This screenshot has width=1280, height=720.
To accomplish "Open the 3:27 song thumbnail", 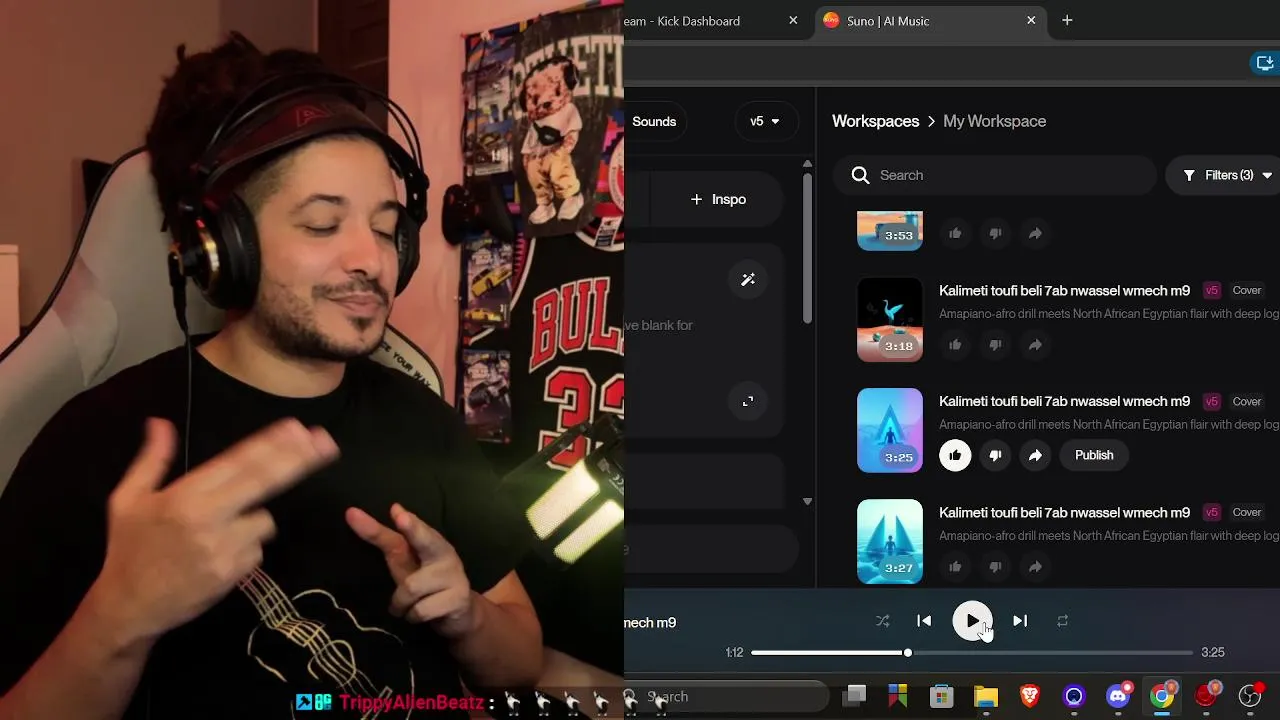I will [890, 541].
